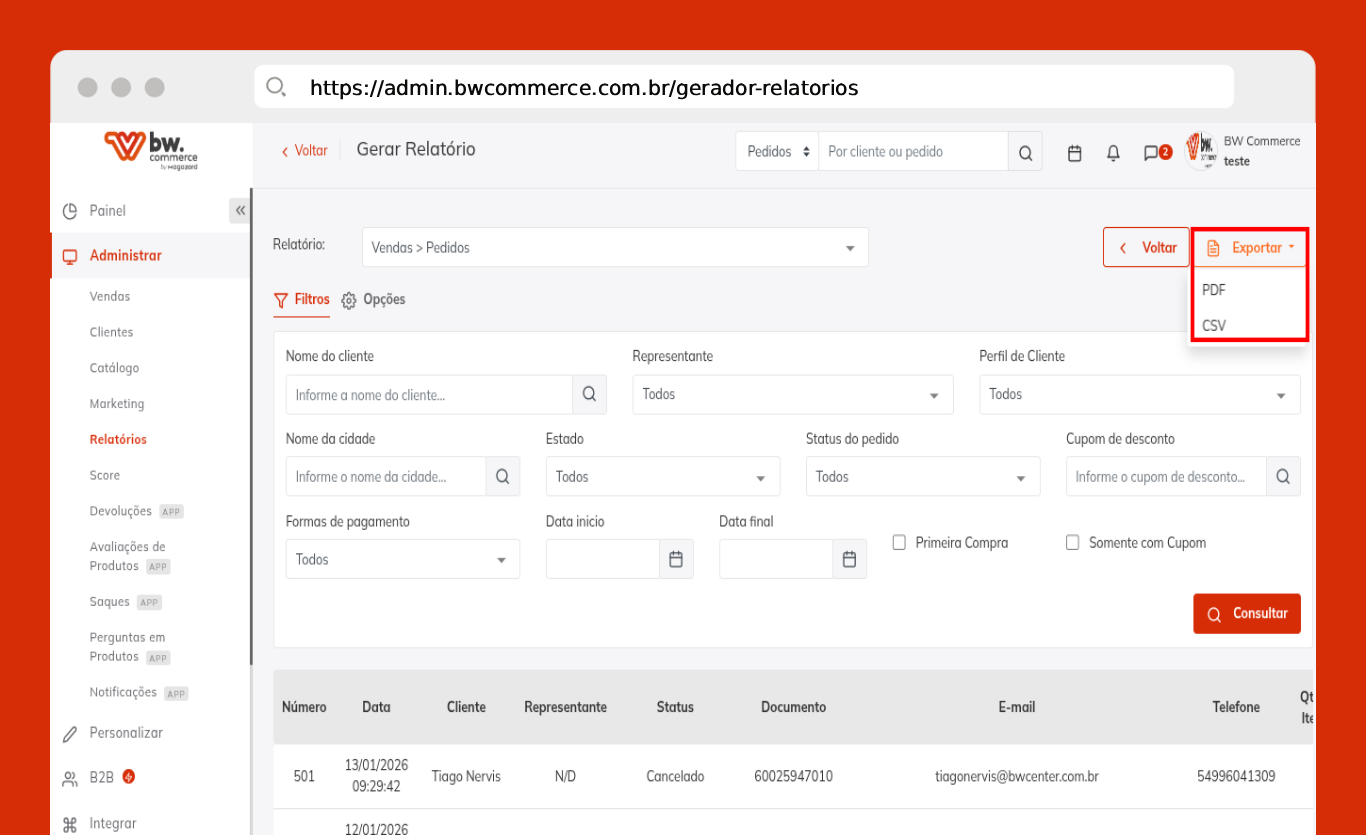Collapse sidebar with double chevron icon
The width and height of the screenshot is (1366, 835).
(240, 211)
